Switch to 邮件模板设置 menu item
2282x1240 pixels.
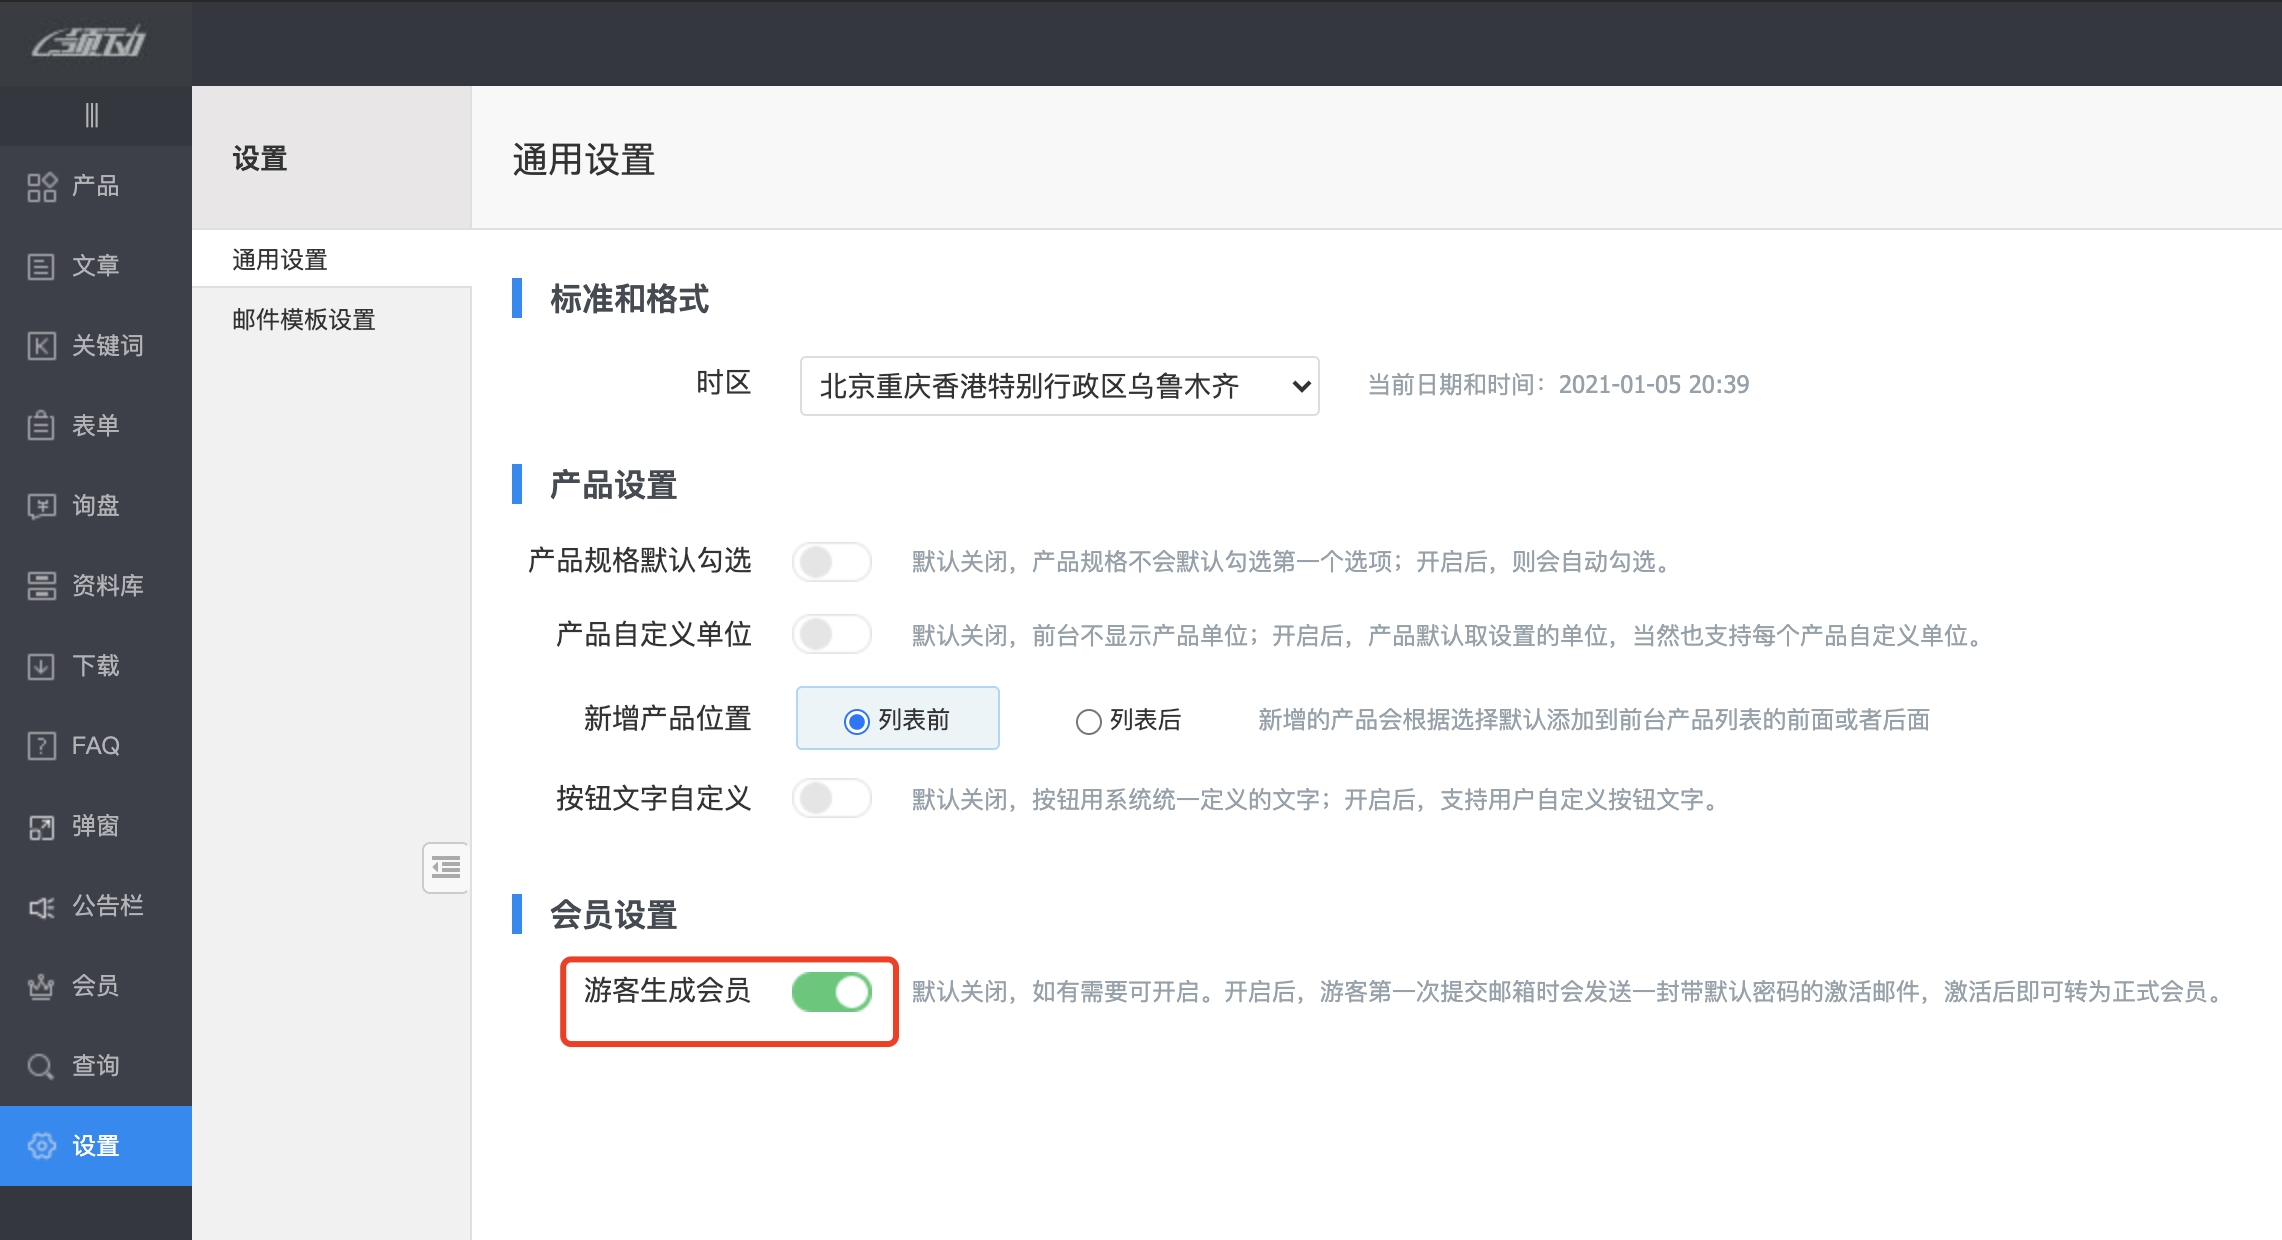pos(304,320)
